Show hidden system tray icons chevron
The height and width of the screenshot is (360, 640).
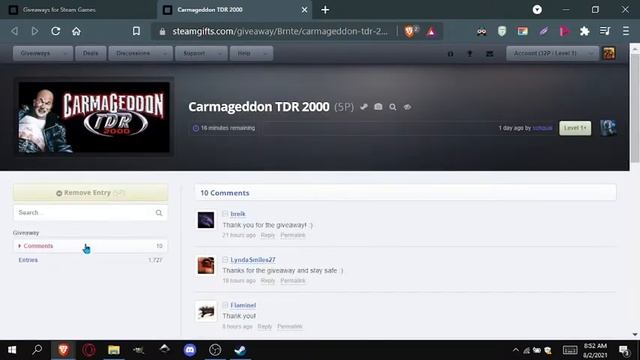516,350
